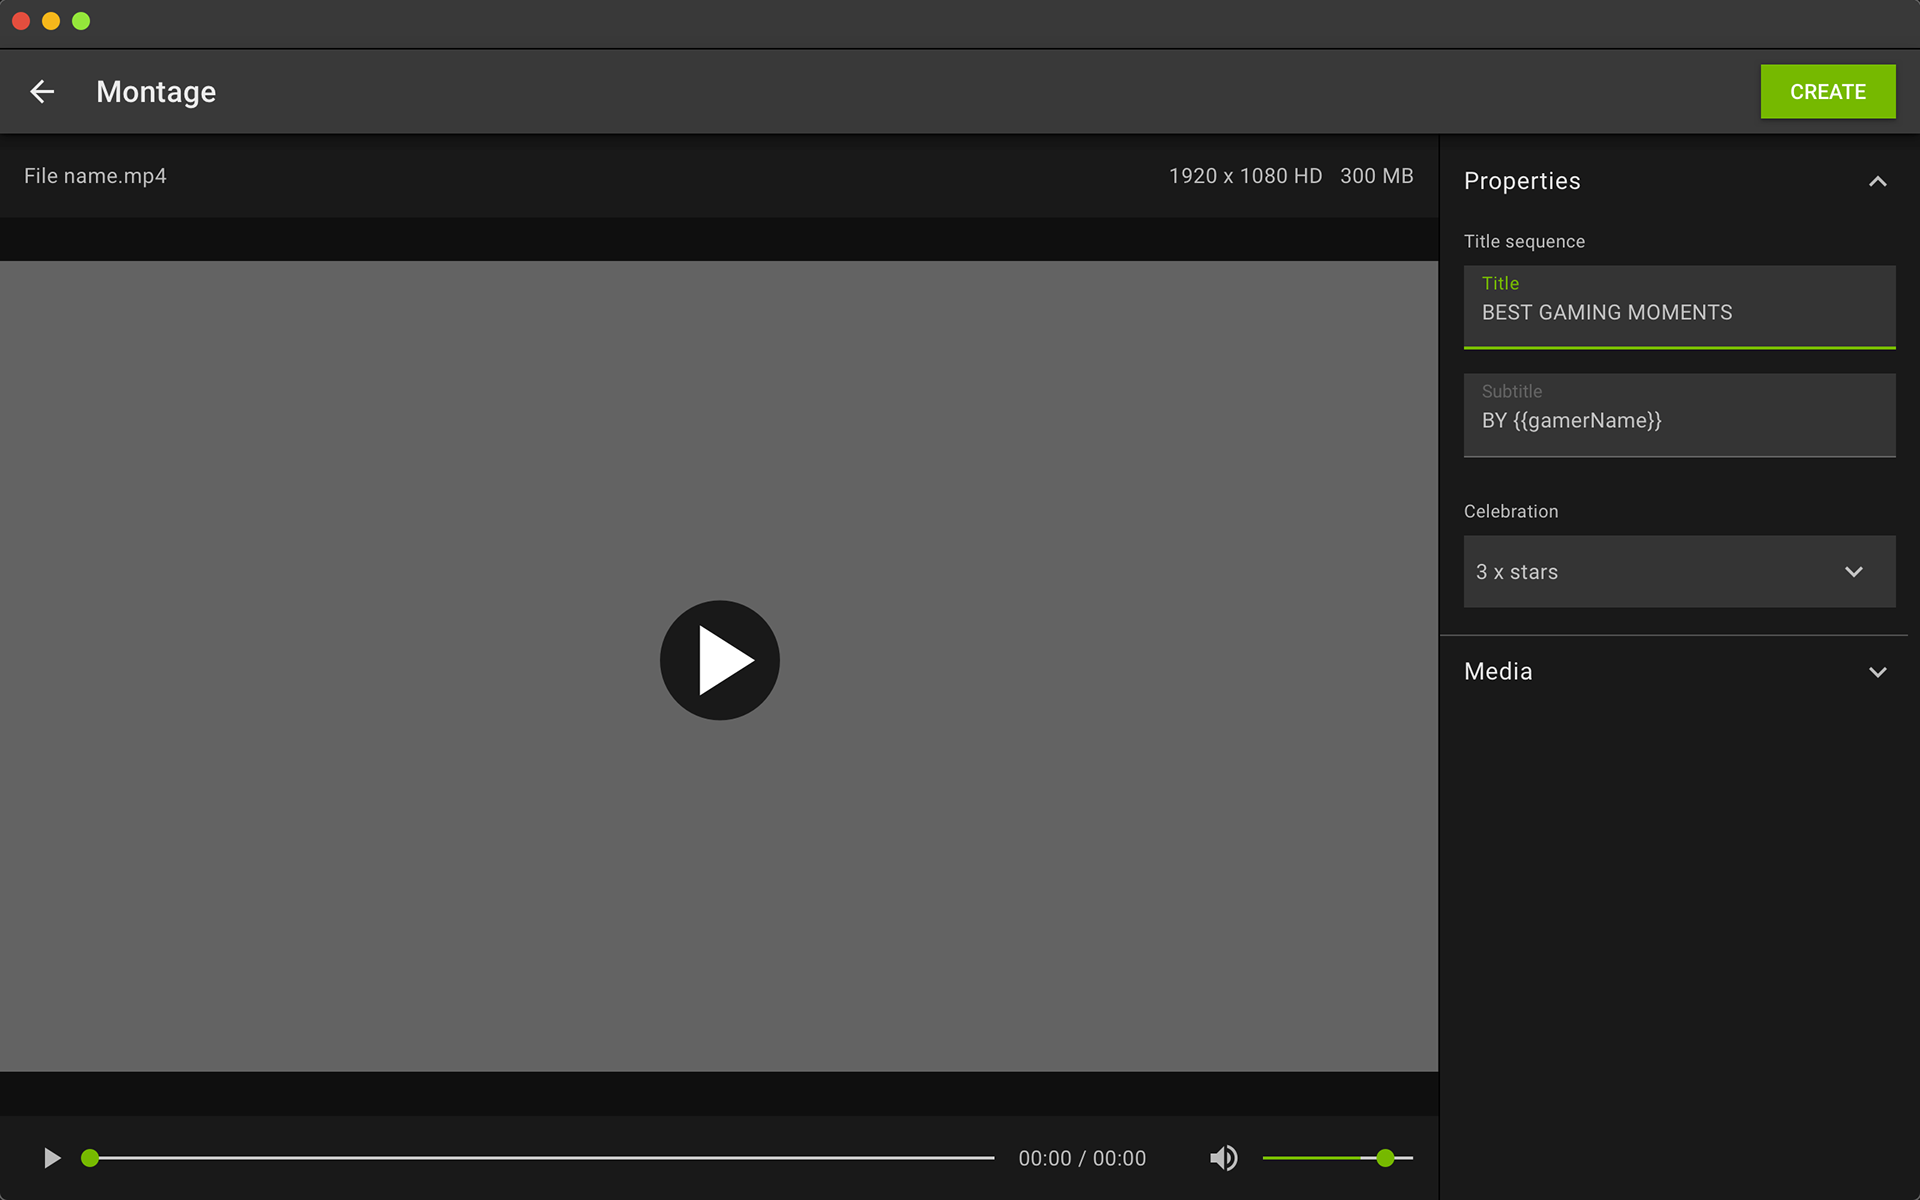Image resolution: width=1920 pixels, height=1200 pixels.
Task: Close the window with the red button
Action: point(21,21)
